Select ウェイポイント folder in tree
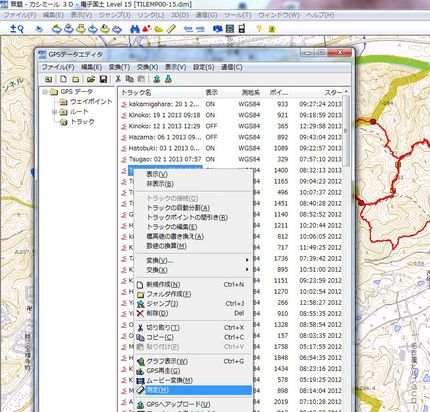 [x=91, y=101]
